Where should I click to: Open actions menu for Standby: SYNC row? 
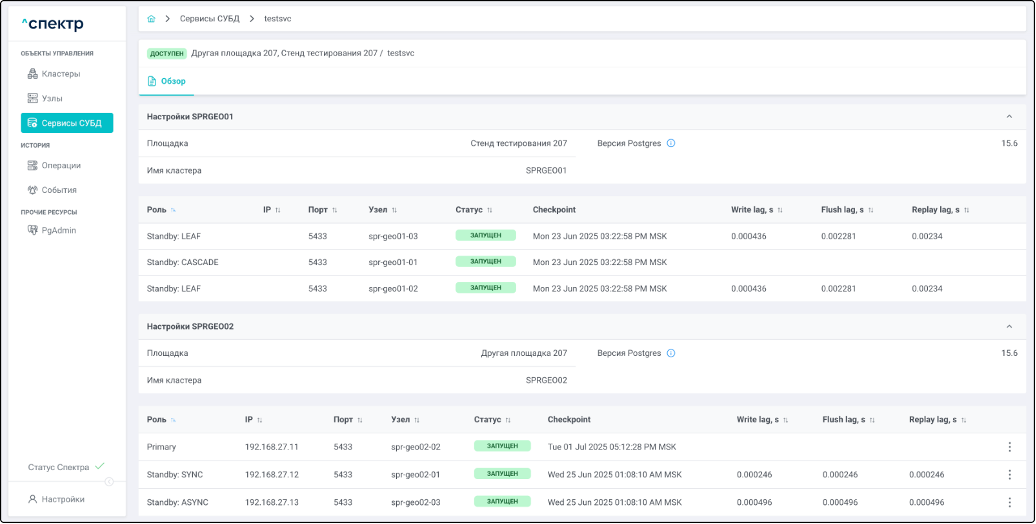click(x=1009, y=474)
